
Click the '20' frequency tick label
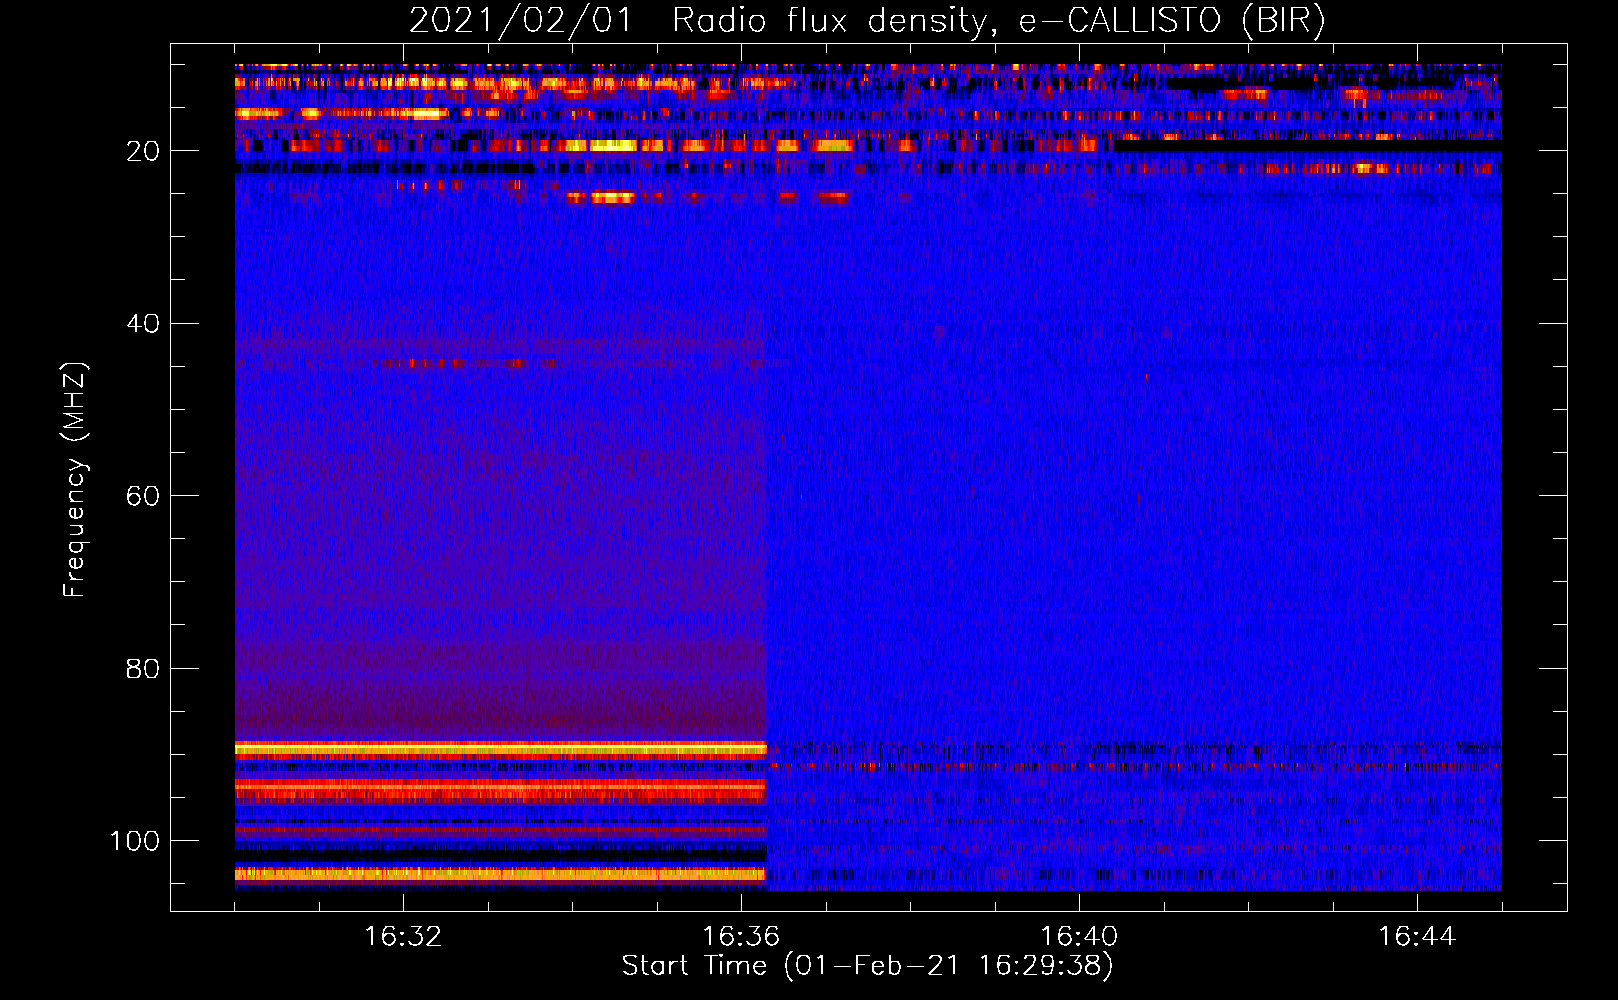coord(143,151)
